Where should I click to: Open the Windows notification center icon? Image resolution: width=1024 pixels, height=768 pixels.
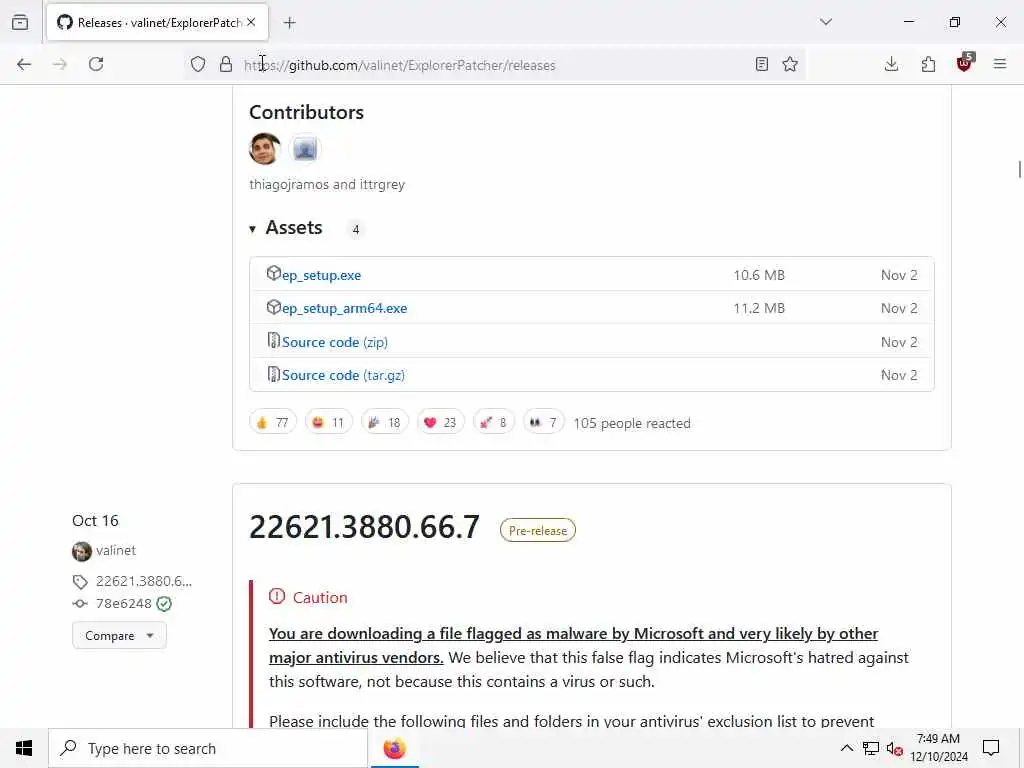coord(991,748)
